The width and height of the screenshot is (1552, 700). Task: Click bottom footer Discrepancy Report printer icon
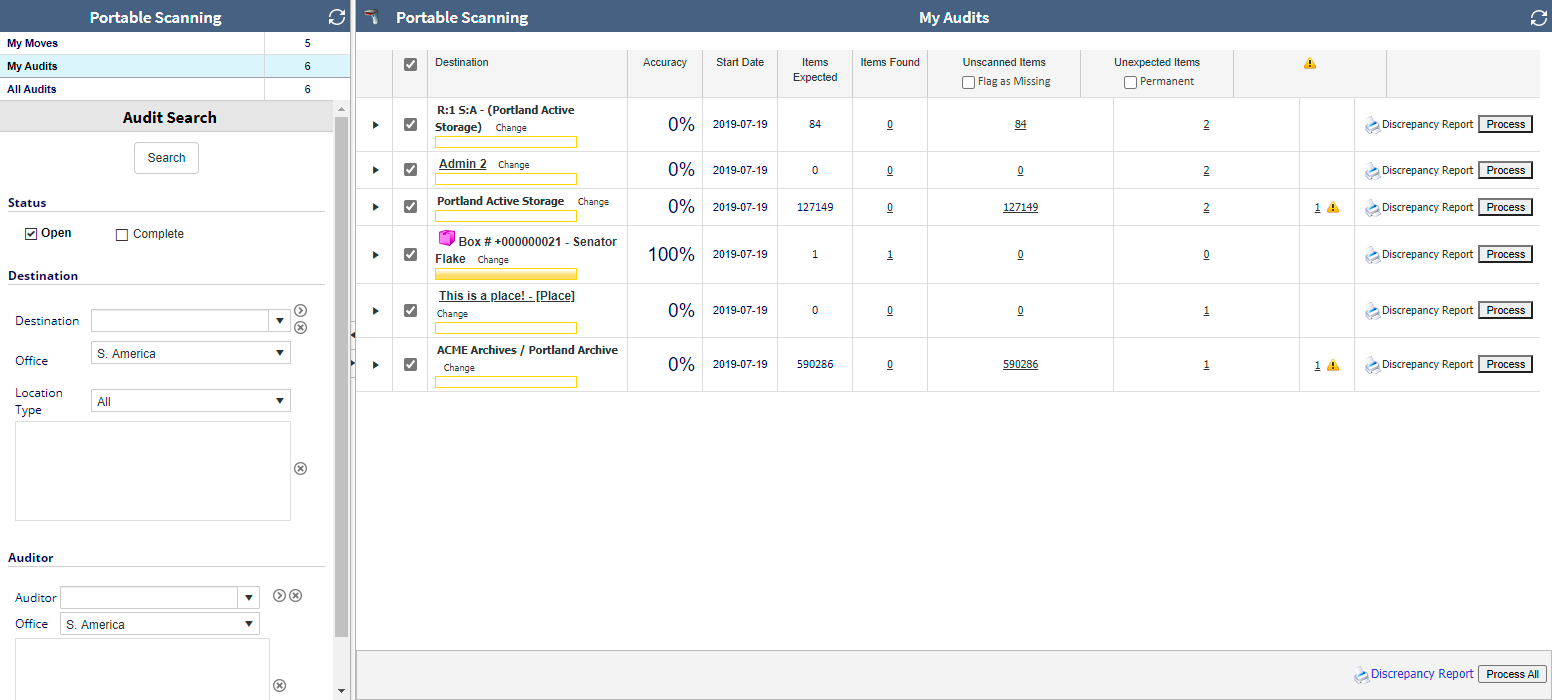click(x=1361, y=675)
